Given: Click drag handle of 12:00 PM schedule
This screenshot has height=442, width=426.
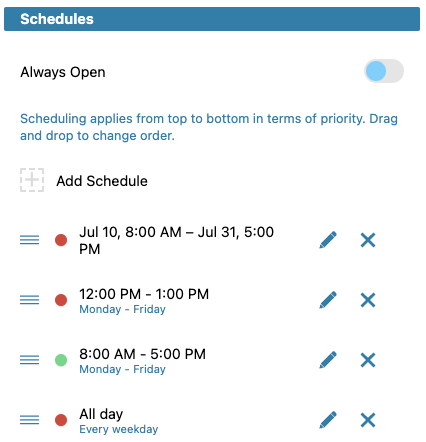Looking at the screenshot, I should 29,300.
